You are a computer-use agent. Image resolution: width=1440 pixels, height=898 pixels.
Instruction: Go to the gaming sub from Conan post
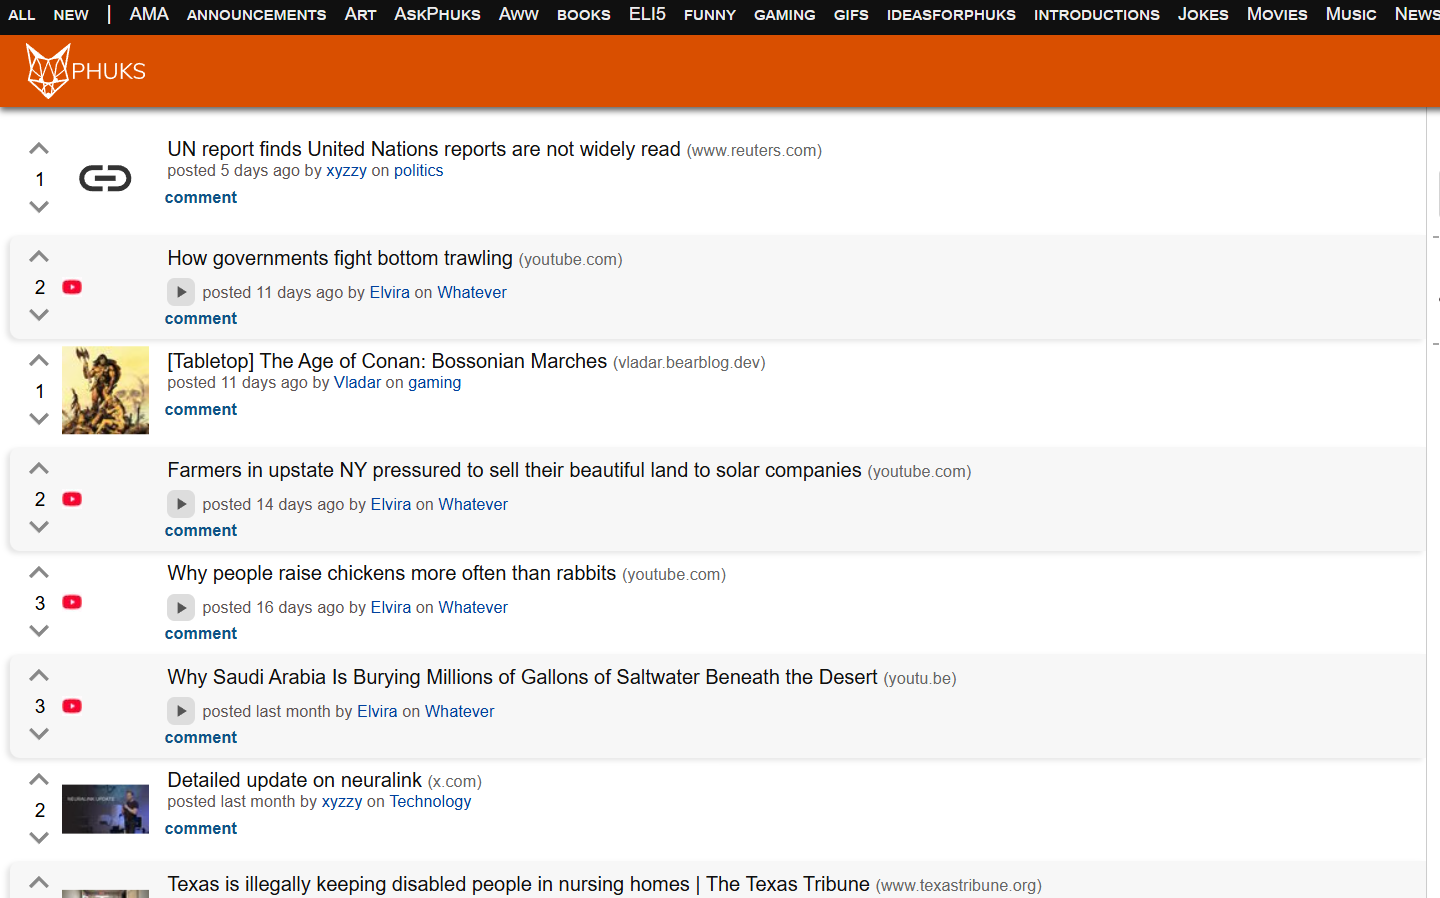(x=434, y=383)
